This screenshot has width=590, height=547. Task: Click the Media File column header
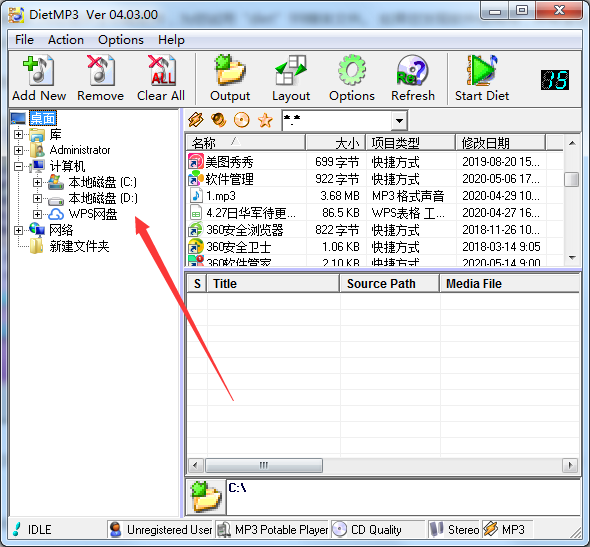[x=510, y=284]
